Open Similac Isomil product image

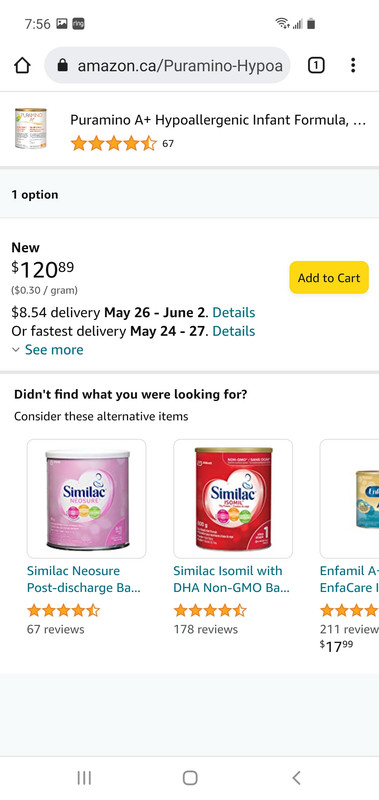click(x=233, y=499)
